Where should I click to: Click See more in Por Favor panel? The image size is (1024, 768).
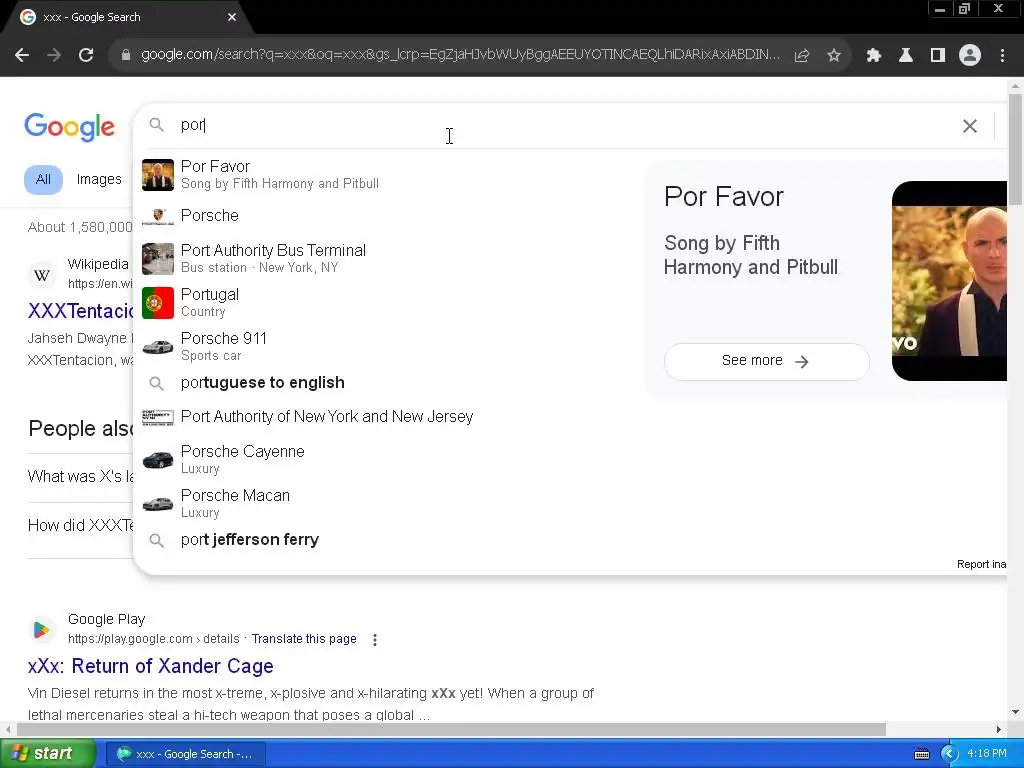tap(766, 361)
